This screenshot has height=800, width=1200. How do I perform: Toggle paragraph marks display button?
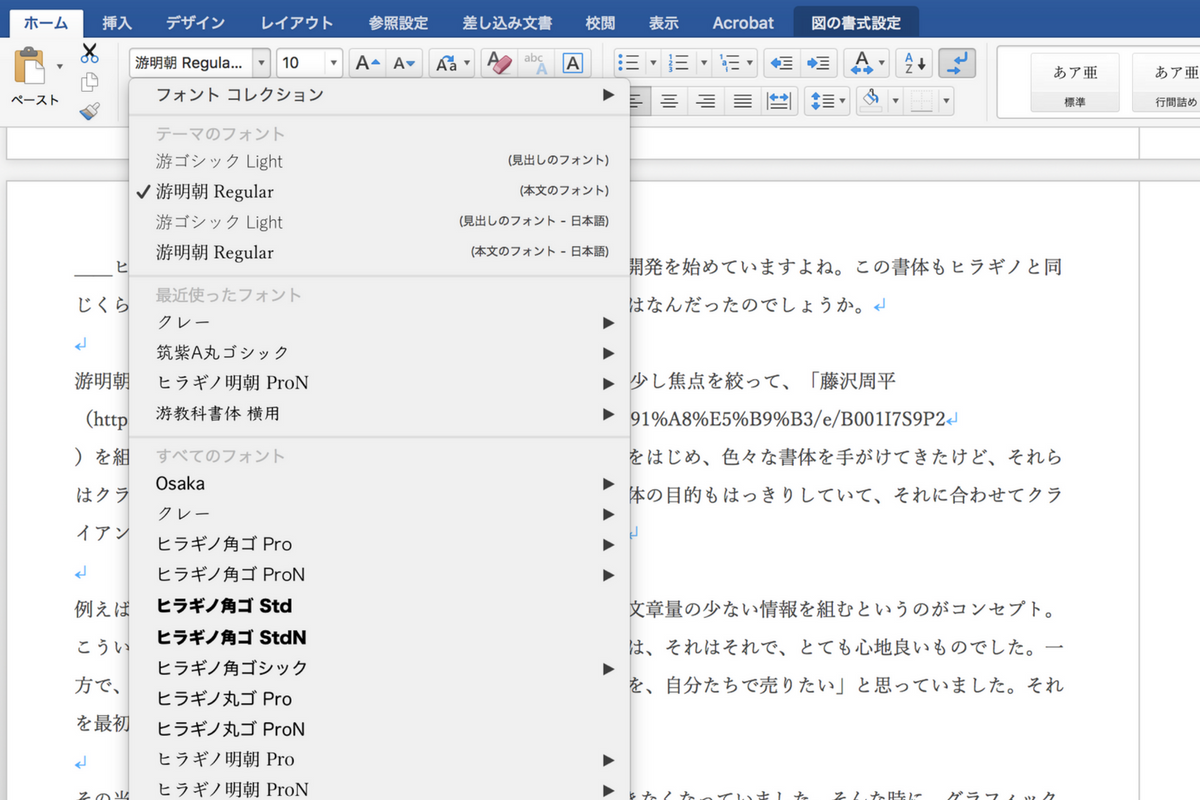tap(957, 63)
